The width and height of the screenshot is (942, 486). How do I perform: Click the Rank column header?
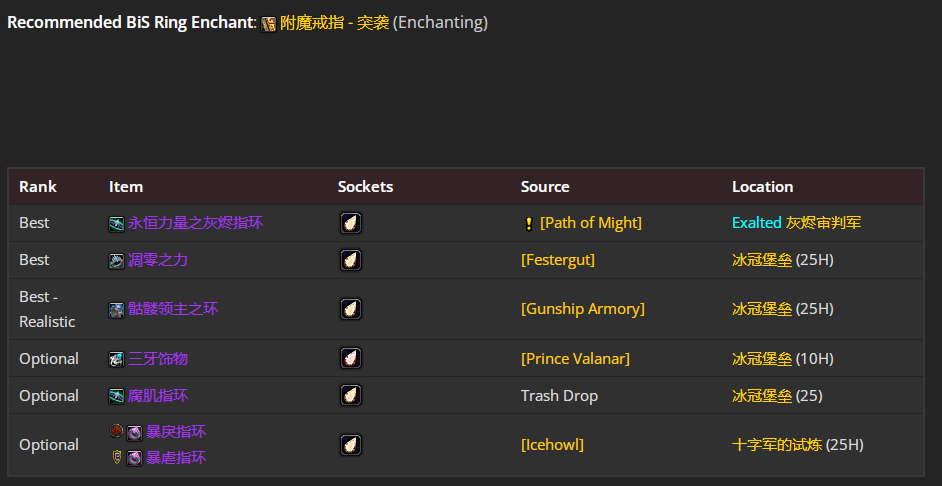(38, 187)
